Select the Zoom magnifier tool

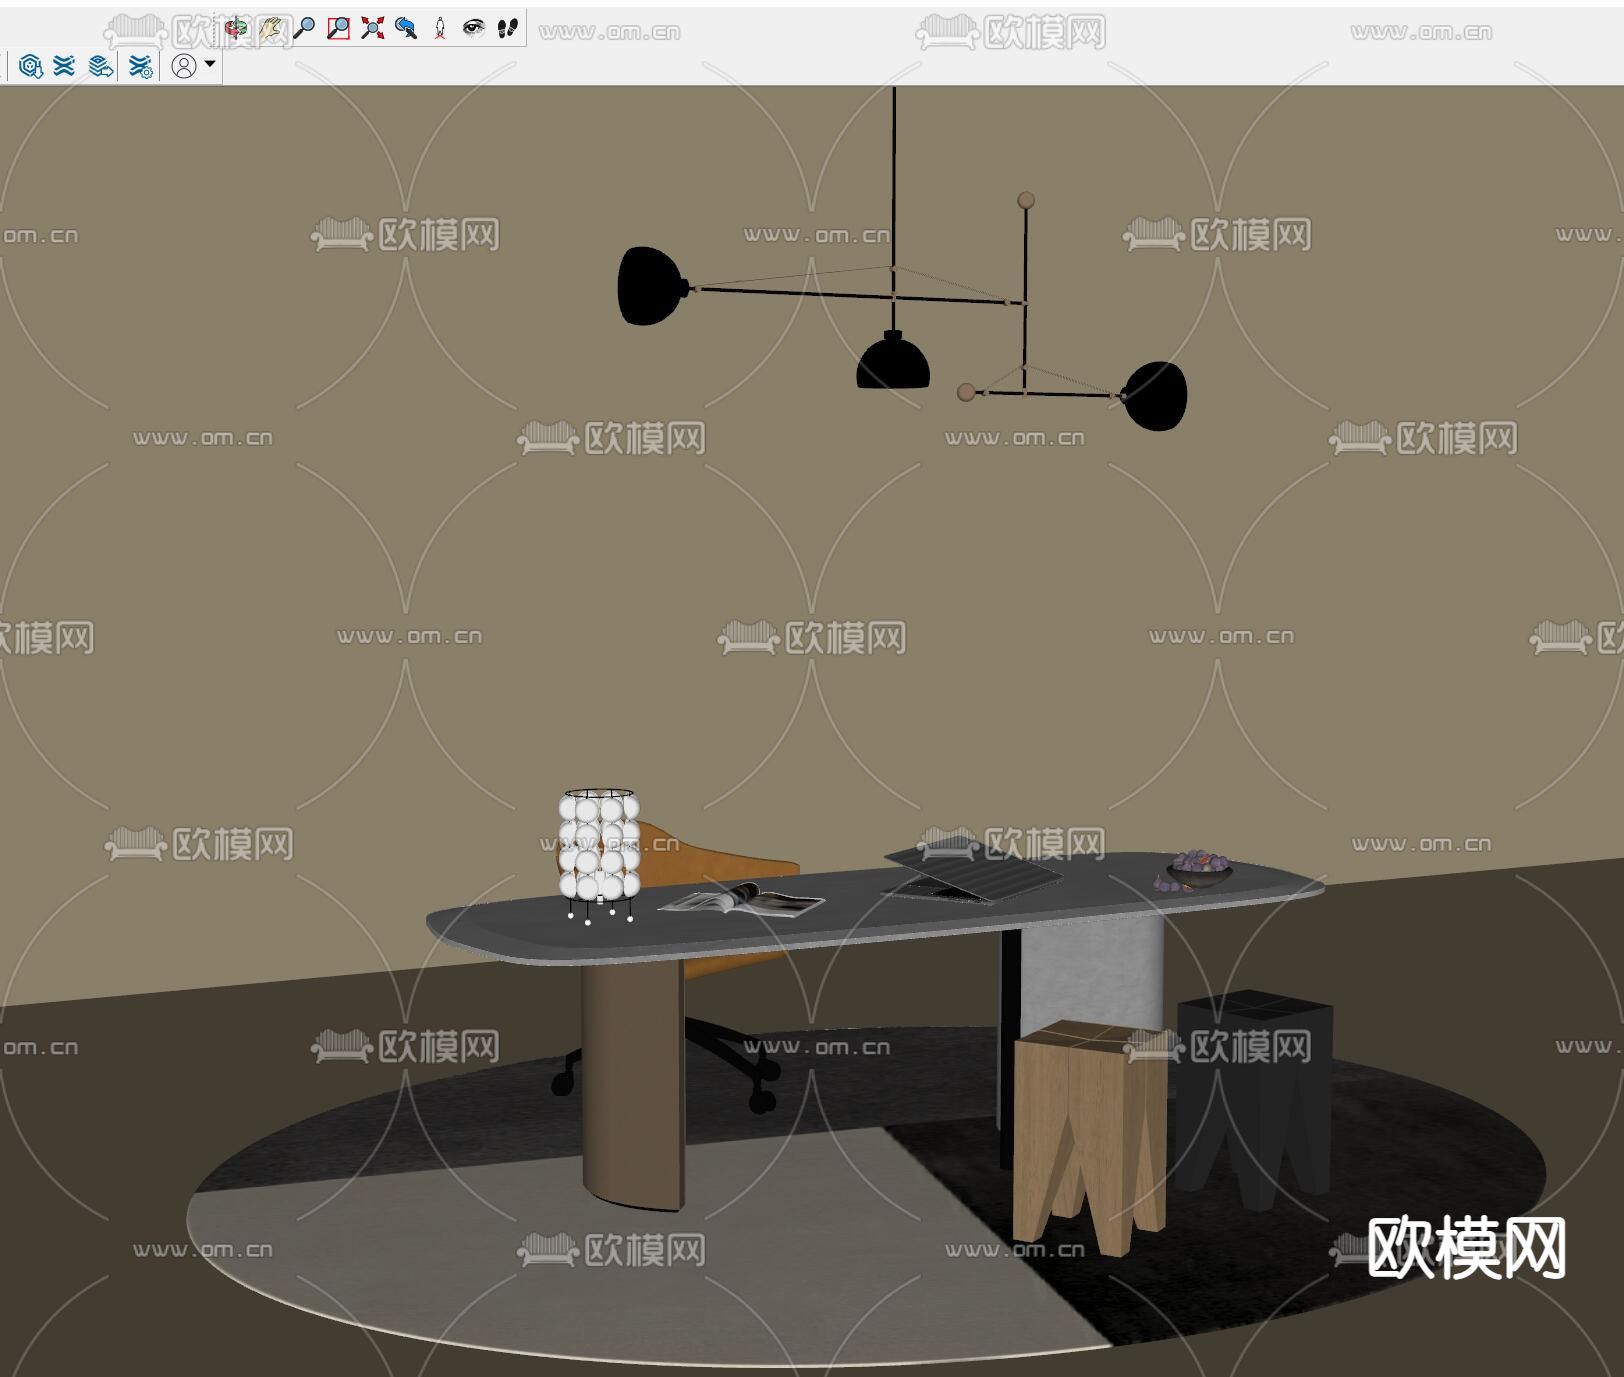(x=304, y=29)
